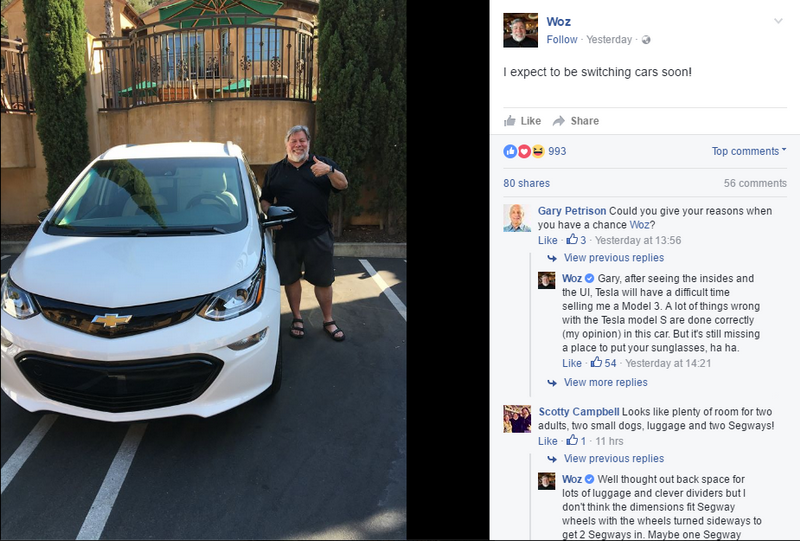This screenshot has width=800, height=541.
Task: Click Woz's profile picture at top of post
Action: tap(520, 30)
